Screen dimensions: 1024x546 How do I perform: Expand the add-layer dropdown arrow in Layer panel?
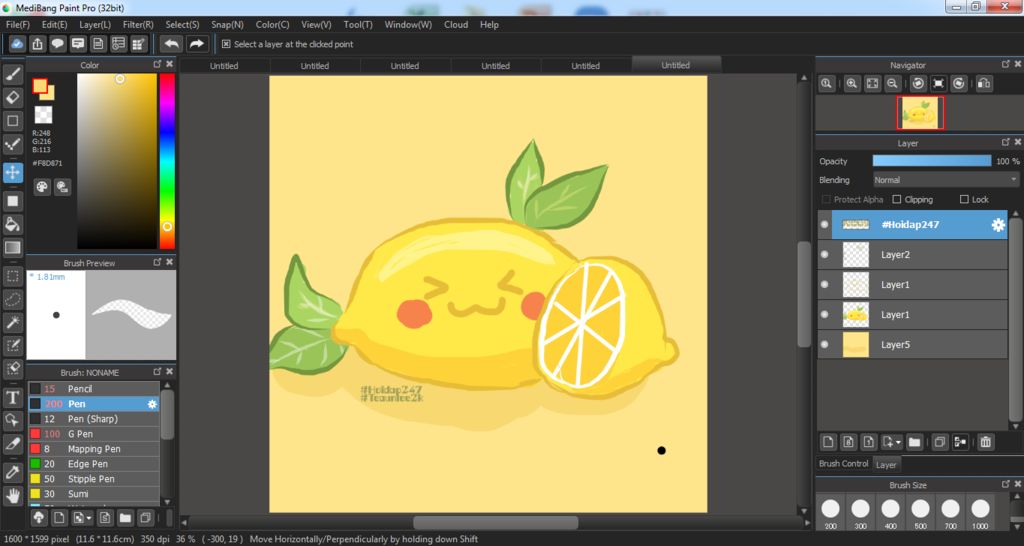pos(899,441)
